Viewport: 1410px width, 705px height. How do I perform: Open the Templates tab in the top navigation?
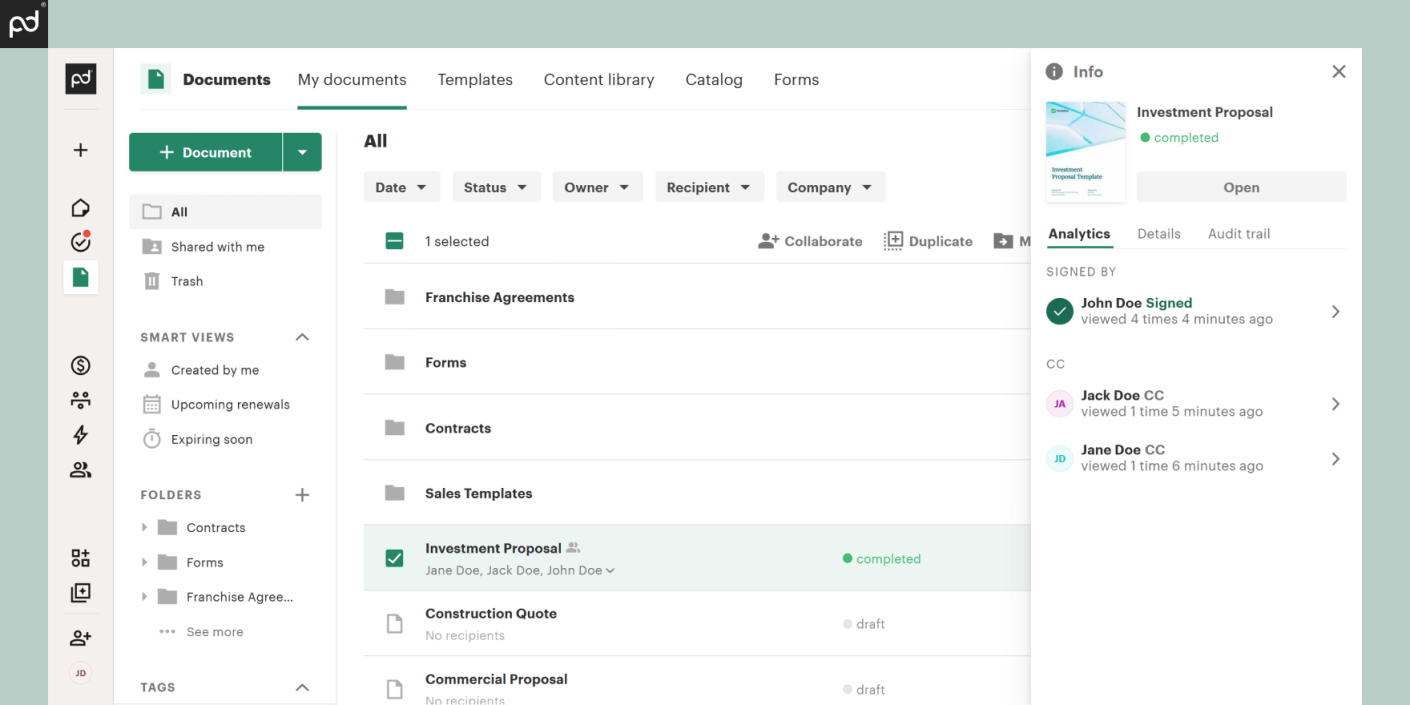point(475,79)
